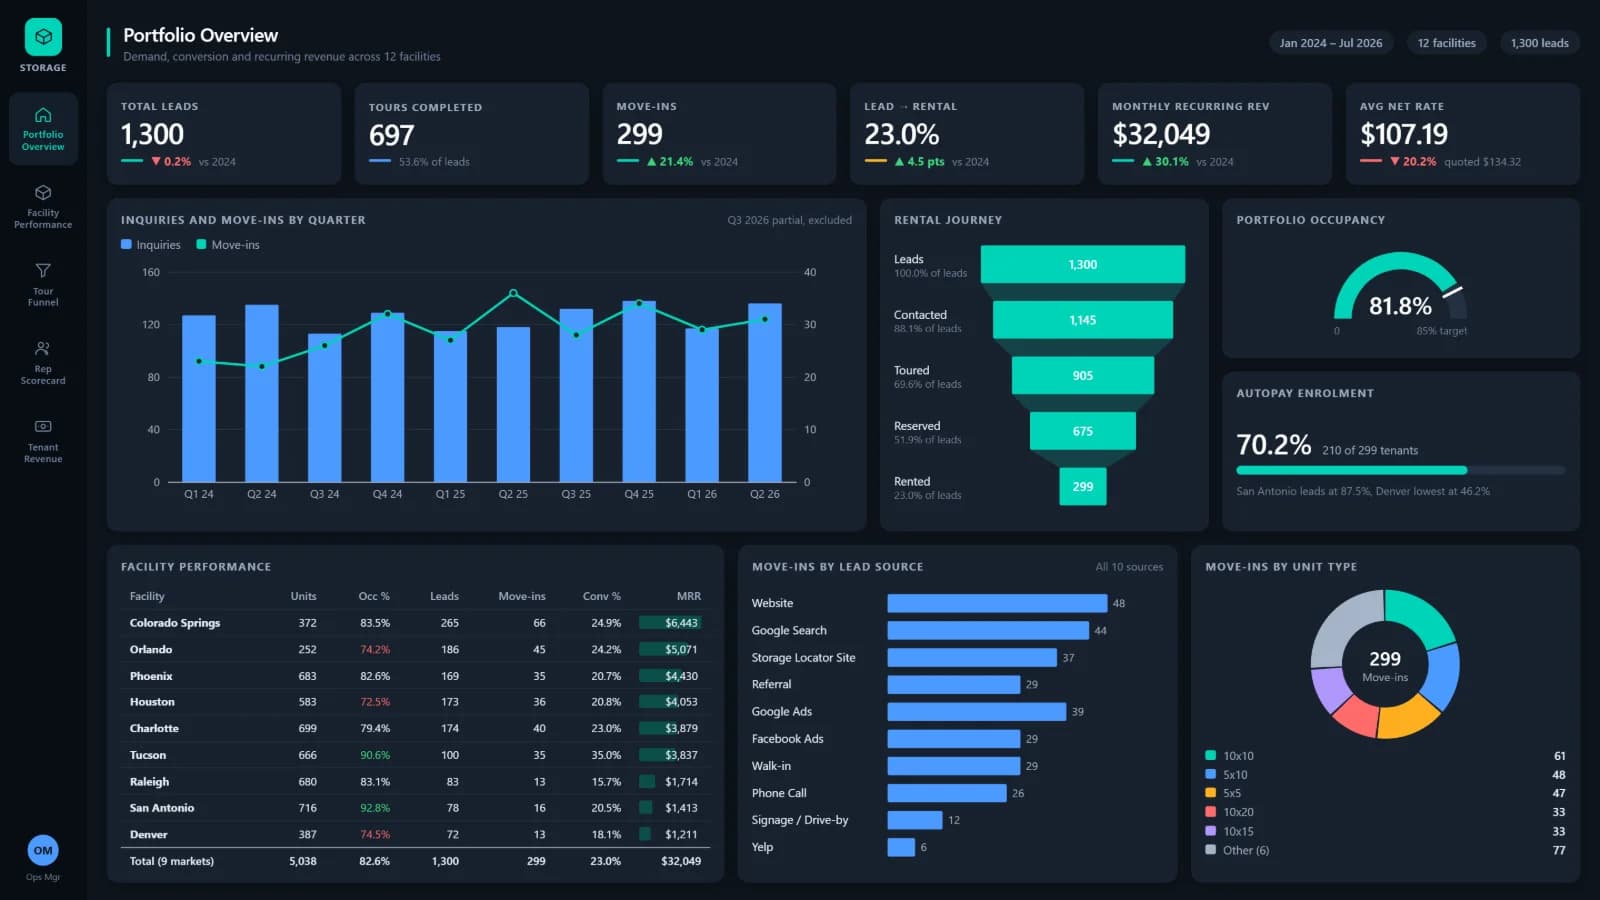Click the All 10 sources label
The height and width of the screenshot is (900, 1600).
click(1129, 567)
